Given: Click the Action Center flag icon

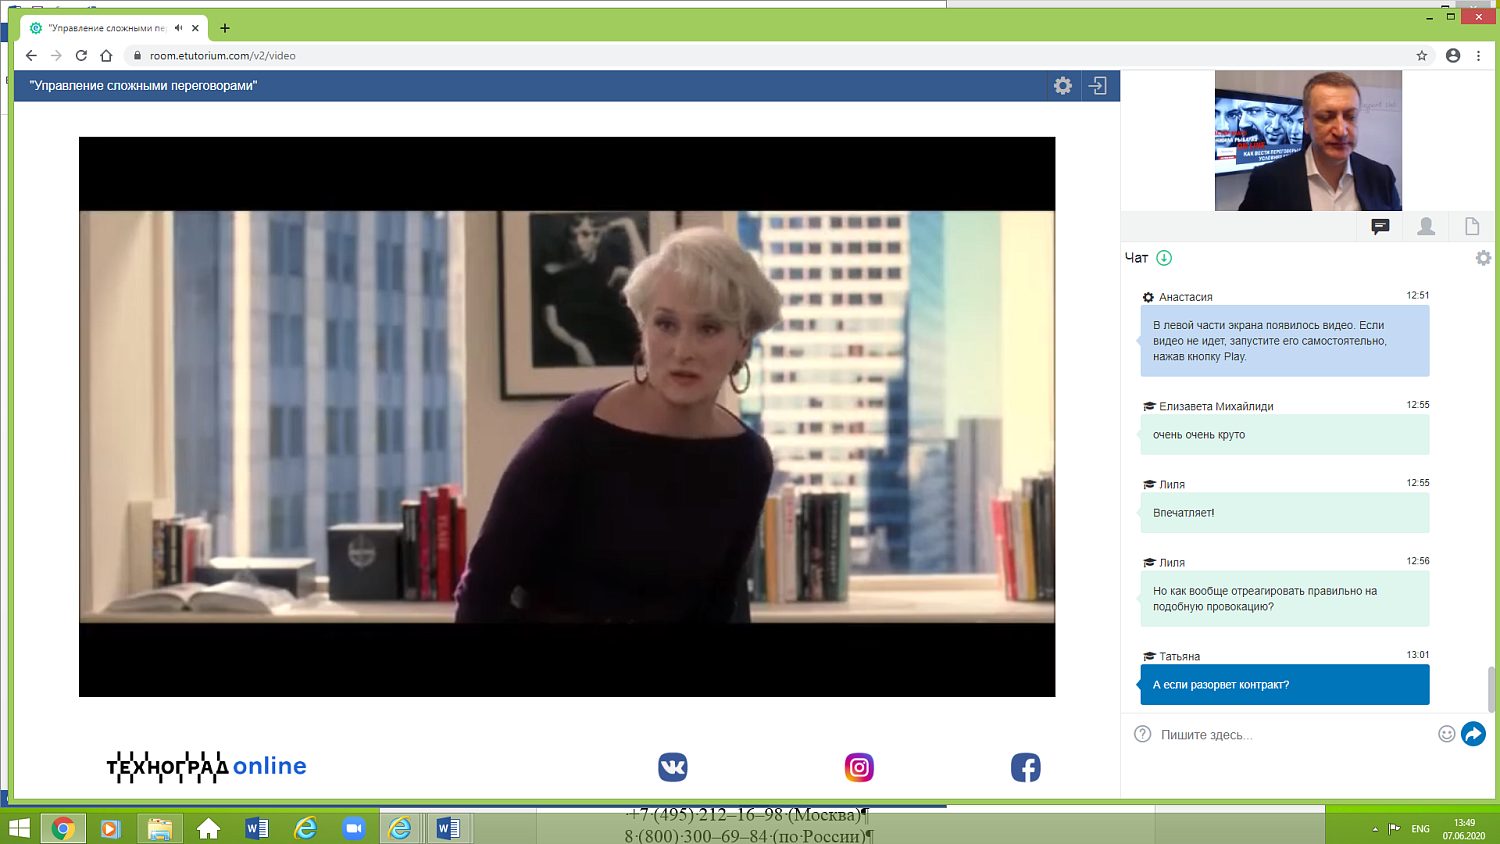Looking at the screenshot, I should 1394,829.
